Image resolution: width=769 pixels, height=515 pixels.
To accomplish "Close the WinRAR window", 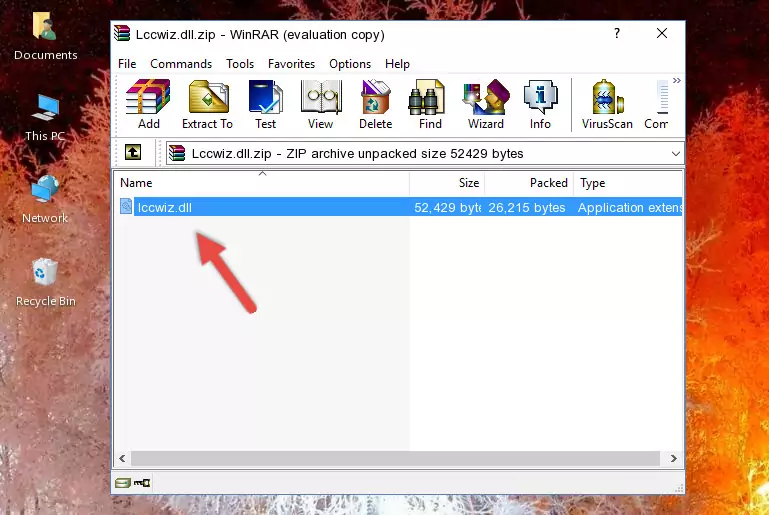I will (662, 33).
